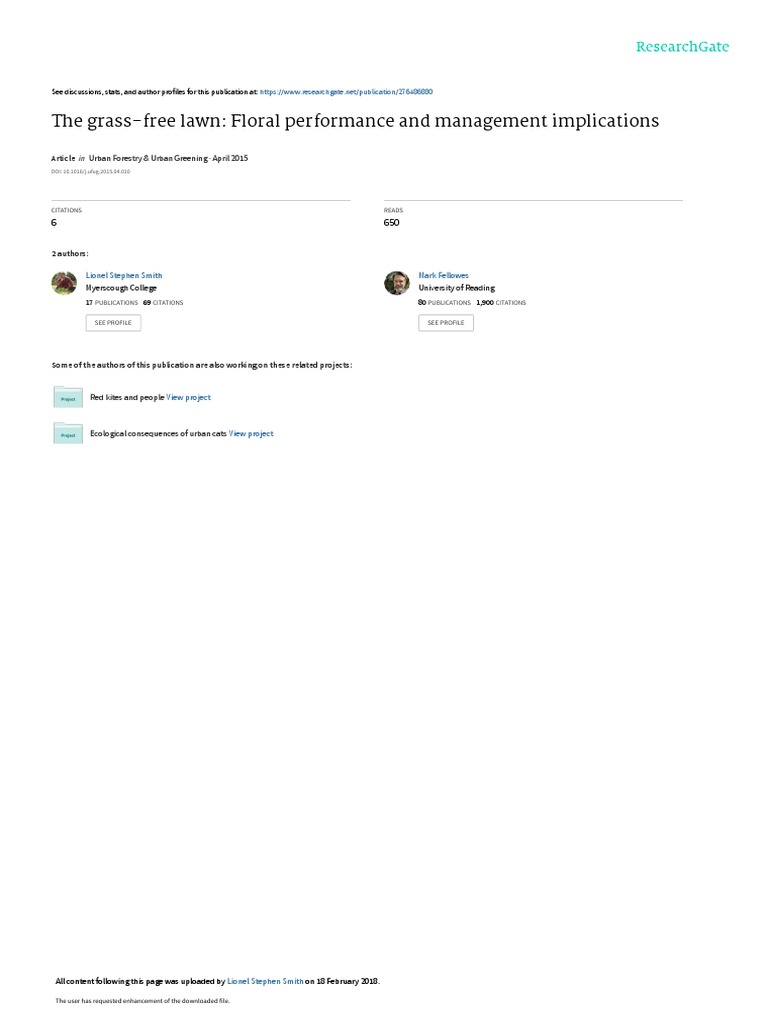Open Mark Fellowes author link

pyautogui.click(x=443, y=276)
